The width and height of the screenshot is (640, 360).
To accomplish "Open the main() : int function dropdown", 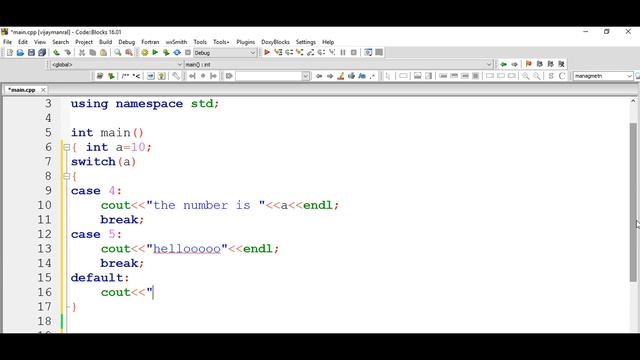I will click(339, 64).
